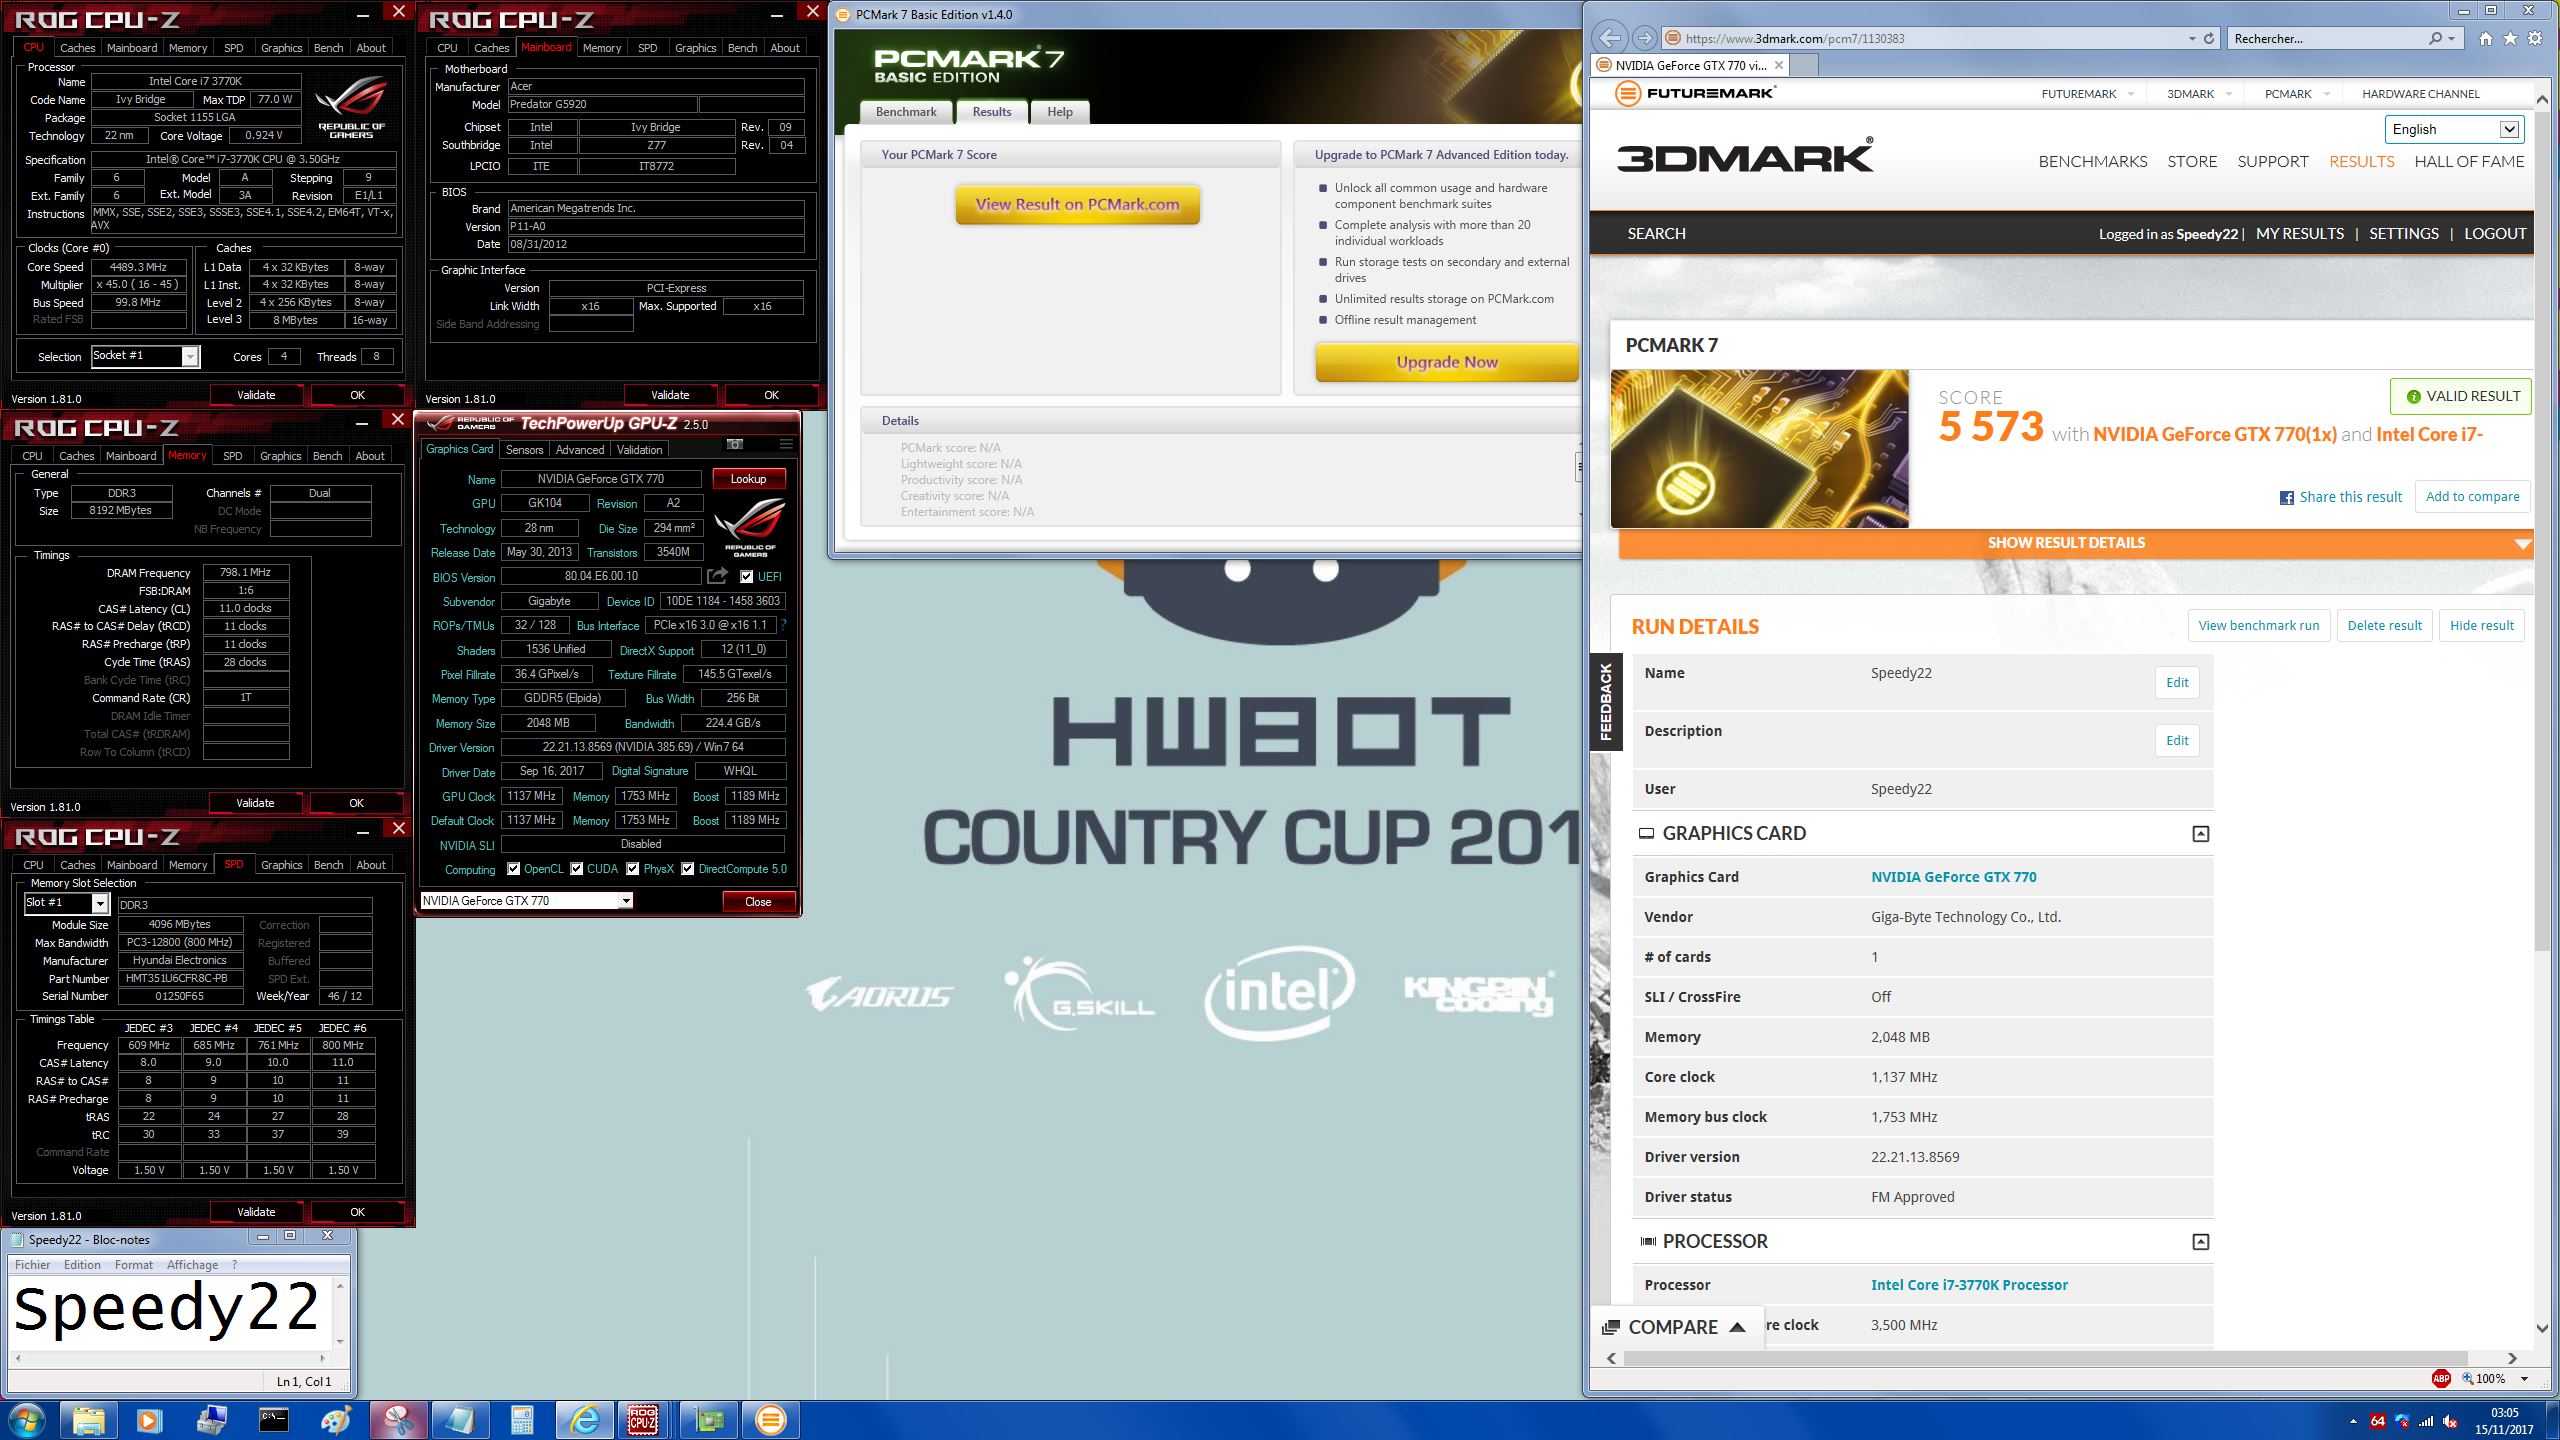Go back using the browser back arrow
2560x1440 pixels.
click(1611, 38)
